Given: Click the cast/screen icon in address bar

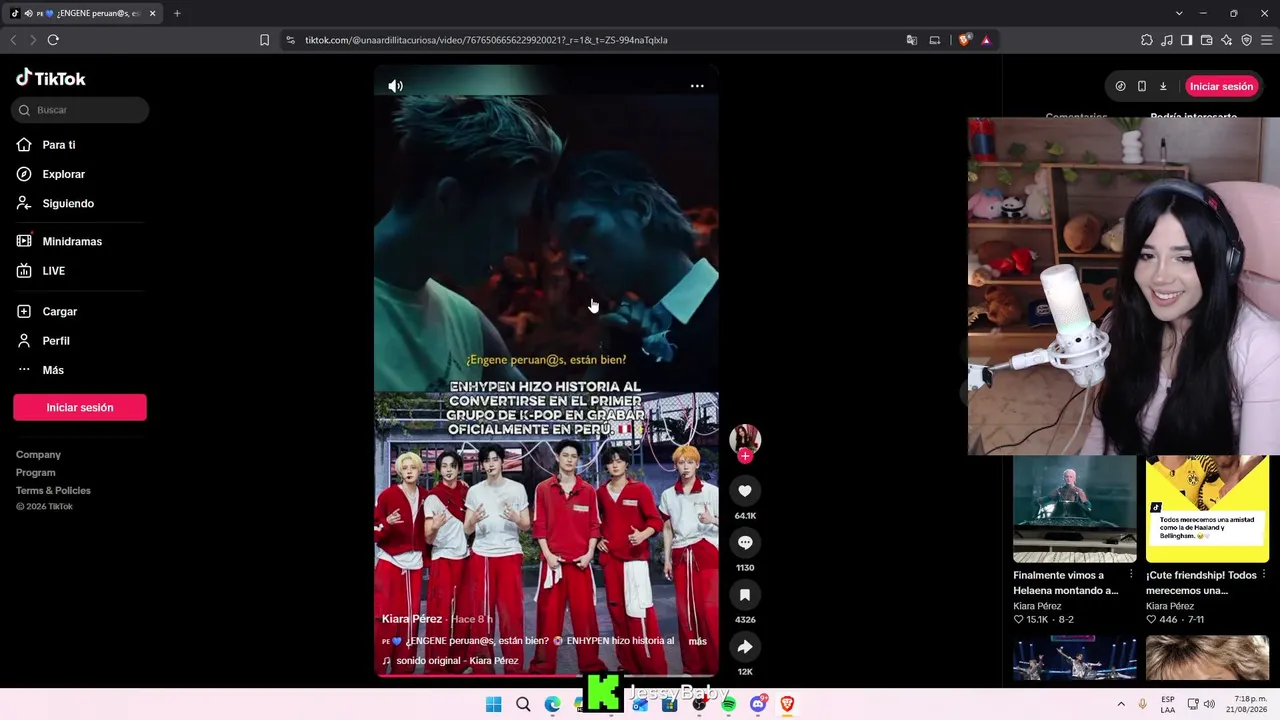Looking at the screenshot, I should [x=935, y=40].
